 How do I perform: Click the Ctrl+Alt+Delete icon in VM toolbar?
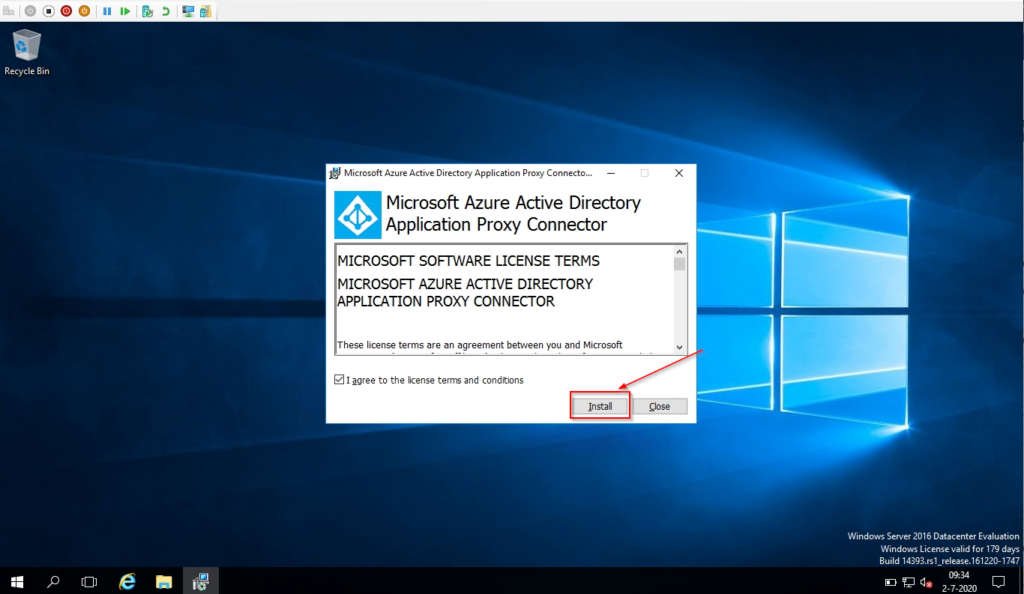[8, 11]
